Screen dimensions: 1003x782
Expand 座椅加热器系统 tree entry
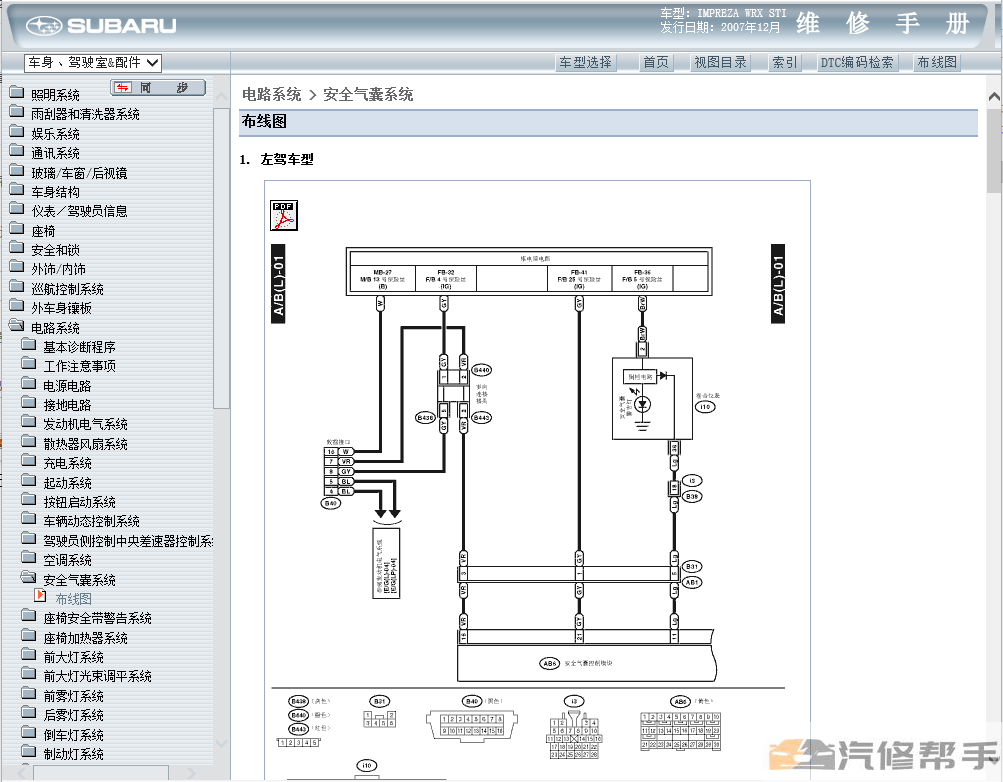pyautogui.click(x=85, y=638)
